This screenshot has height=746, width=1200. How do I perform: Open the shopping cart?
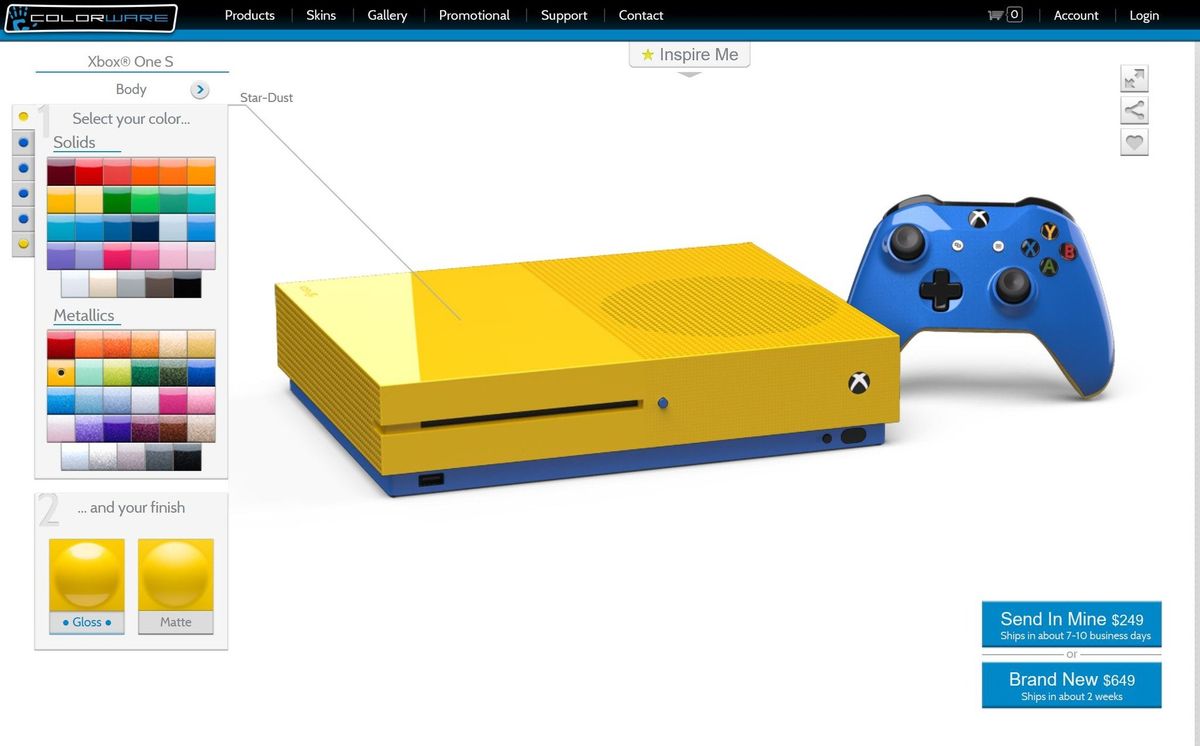(x=1002, y=15)
